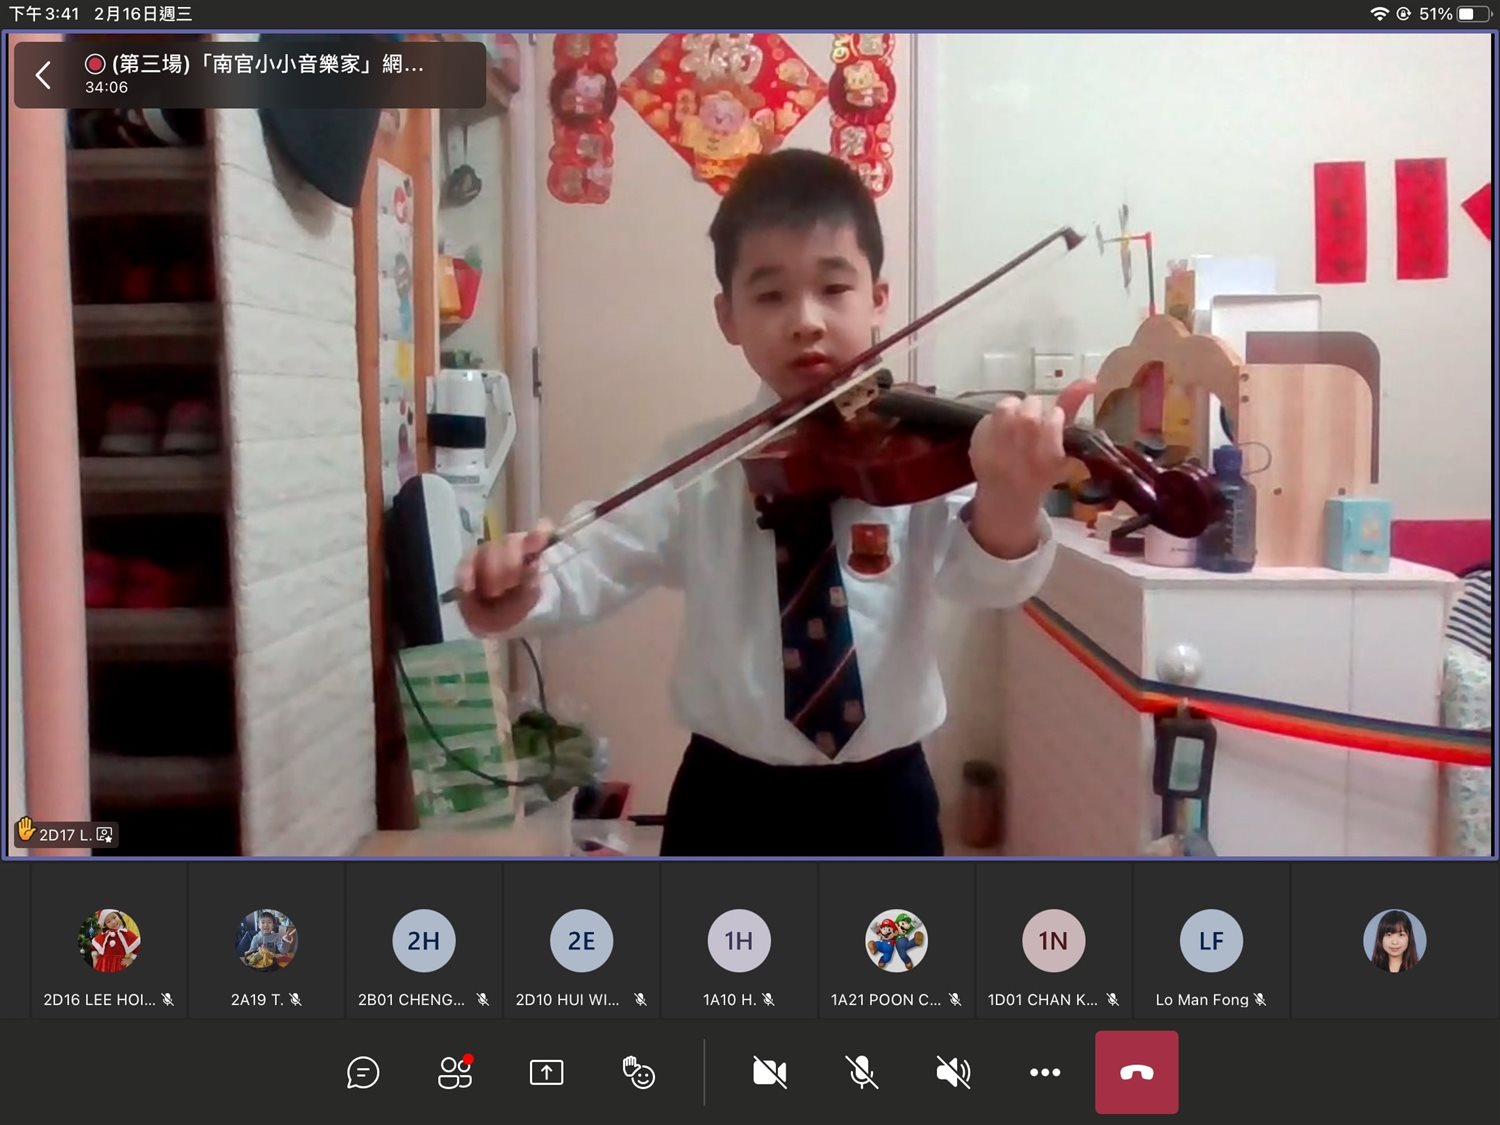This screenshot has width=1500, height=1125.
Task: Tap the orientation lock status icon
Action: click(1404, 14)
